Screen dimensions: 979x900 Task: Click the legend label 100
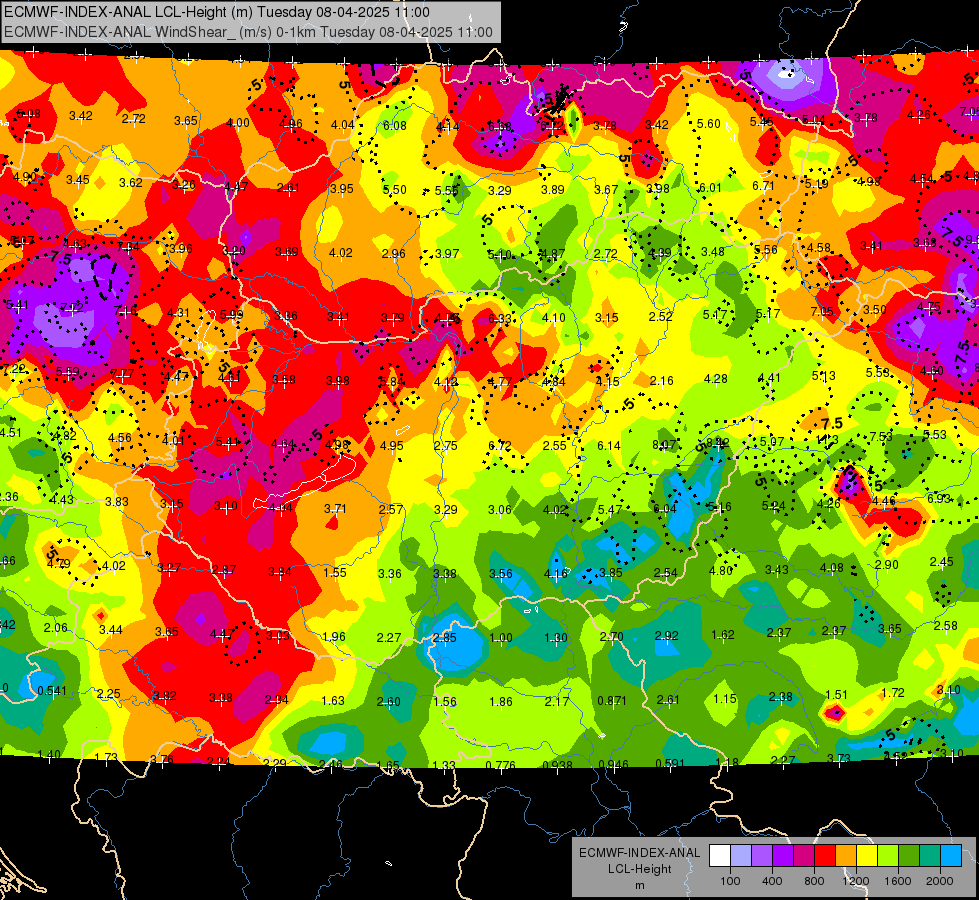point(730,881)
